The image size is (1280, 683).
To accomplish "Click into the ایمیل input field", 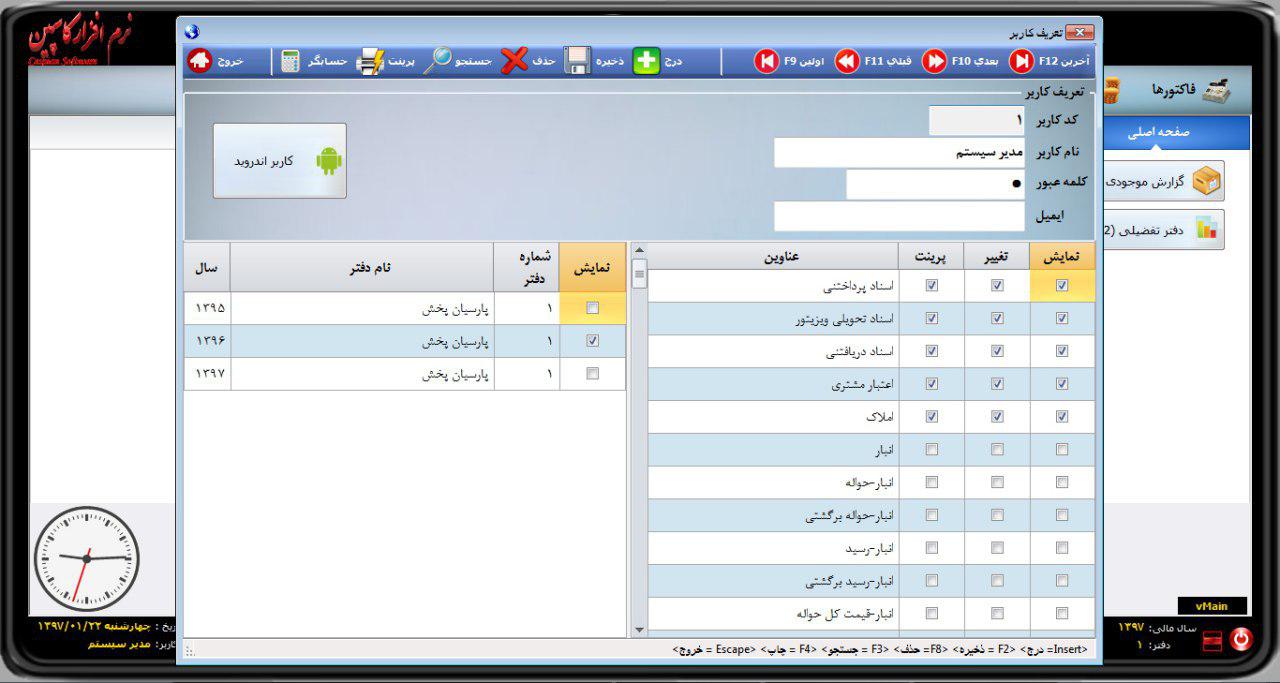I will click(x=898, y=216).
